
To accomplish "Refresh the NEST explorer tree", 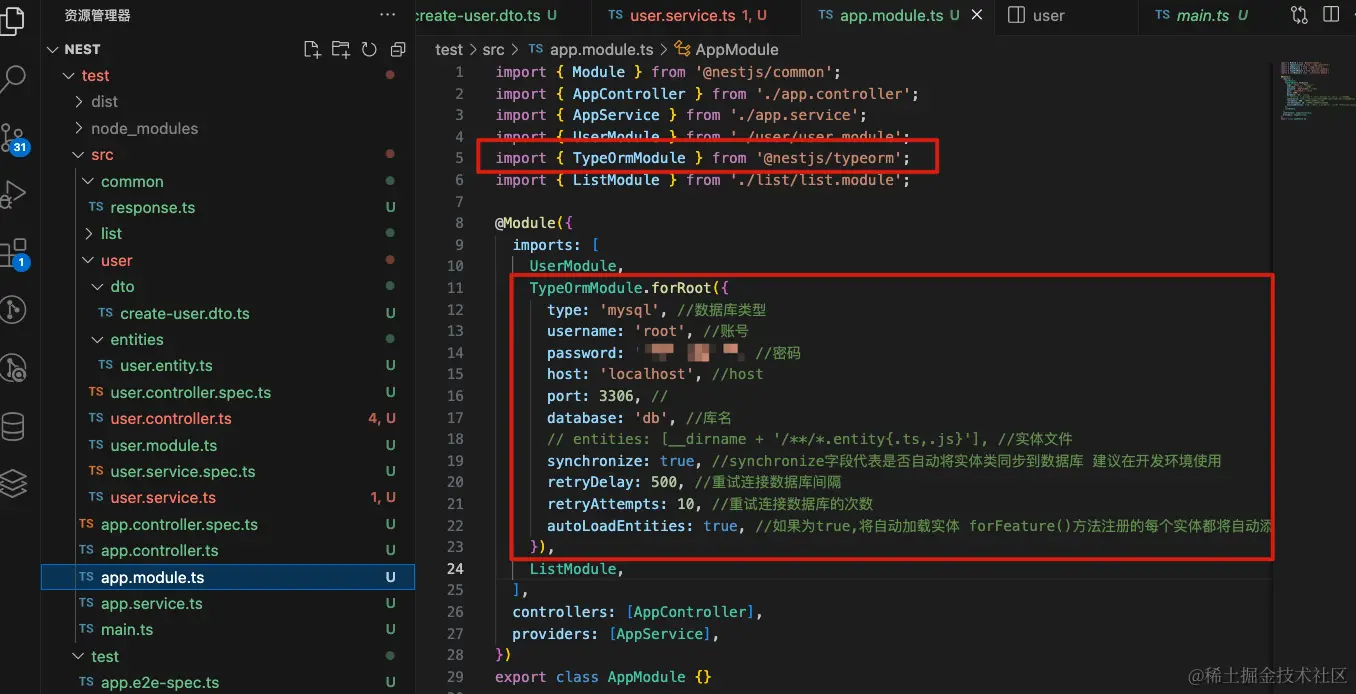I will [x=369, y=49].
